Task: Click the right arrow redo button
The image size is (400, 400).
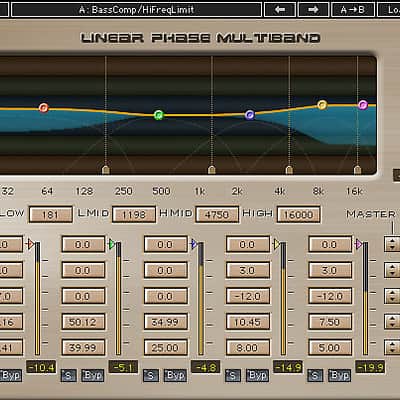Action: point(313,10)
